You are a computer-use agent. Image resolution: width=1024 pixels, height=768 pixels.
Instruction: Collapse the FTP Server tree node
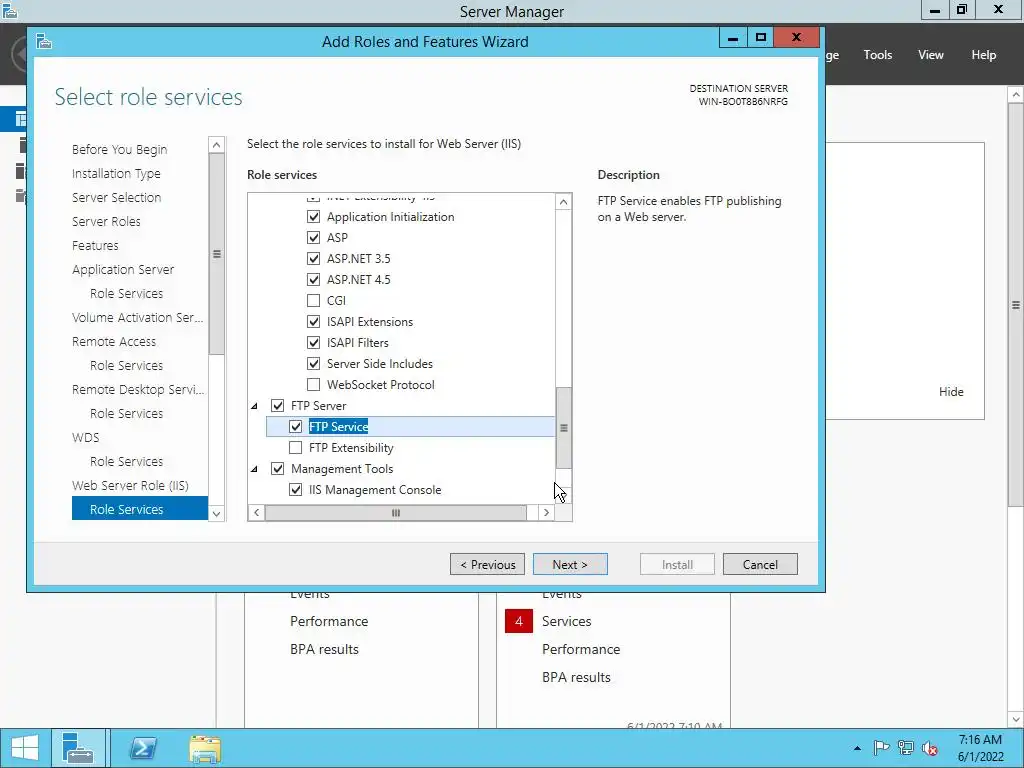(x=255, y=406)
